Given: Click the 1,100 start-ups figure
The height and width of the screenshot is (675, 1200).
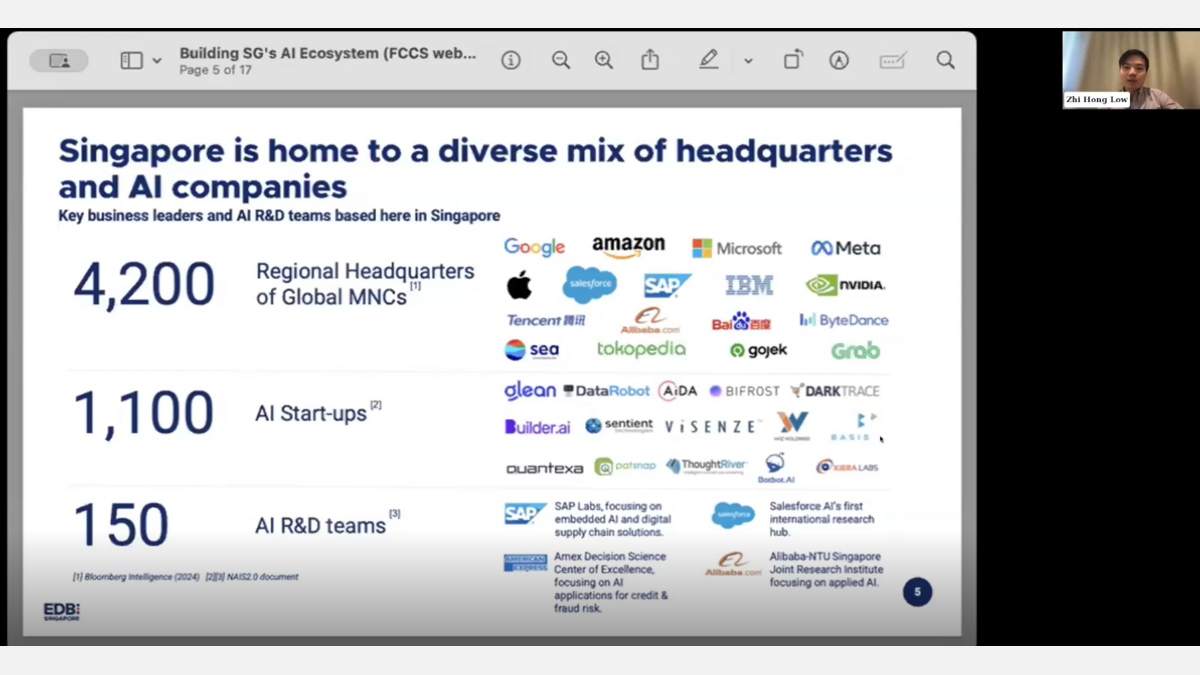Looking at the screenshot, I should tap(144, 413).
